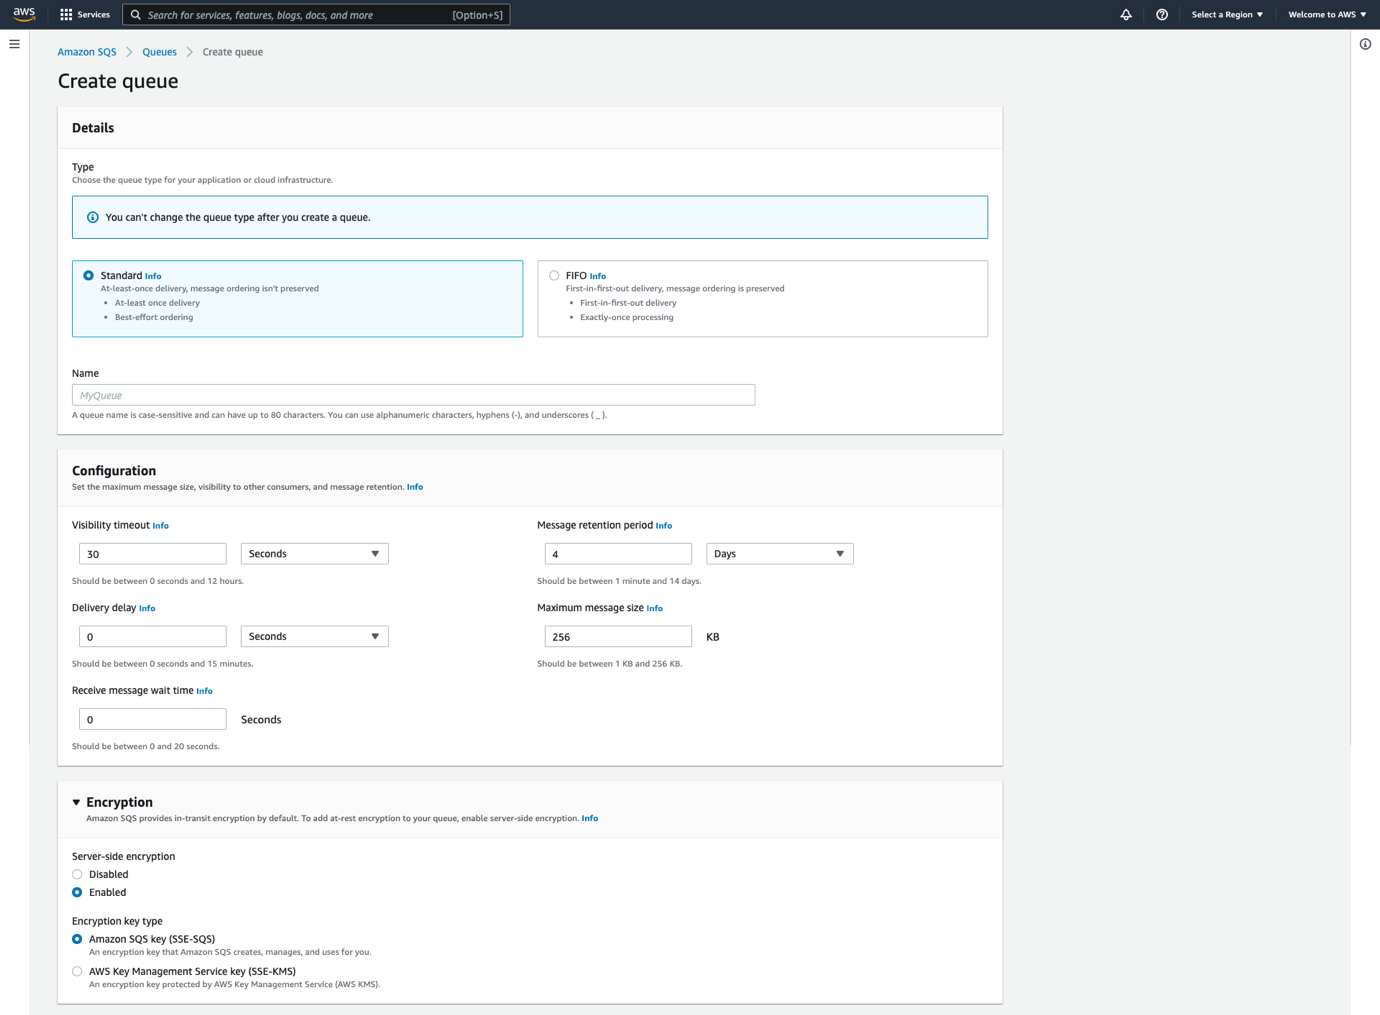Open Info link next to Standard
Screen dimensions: 1380x1015
153,277
